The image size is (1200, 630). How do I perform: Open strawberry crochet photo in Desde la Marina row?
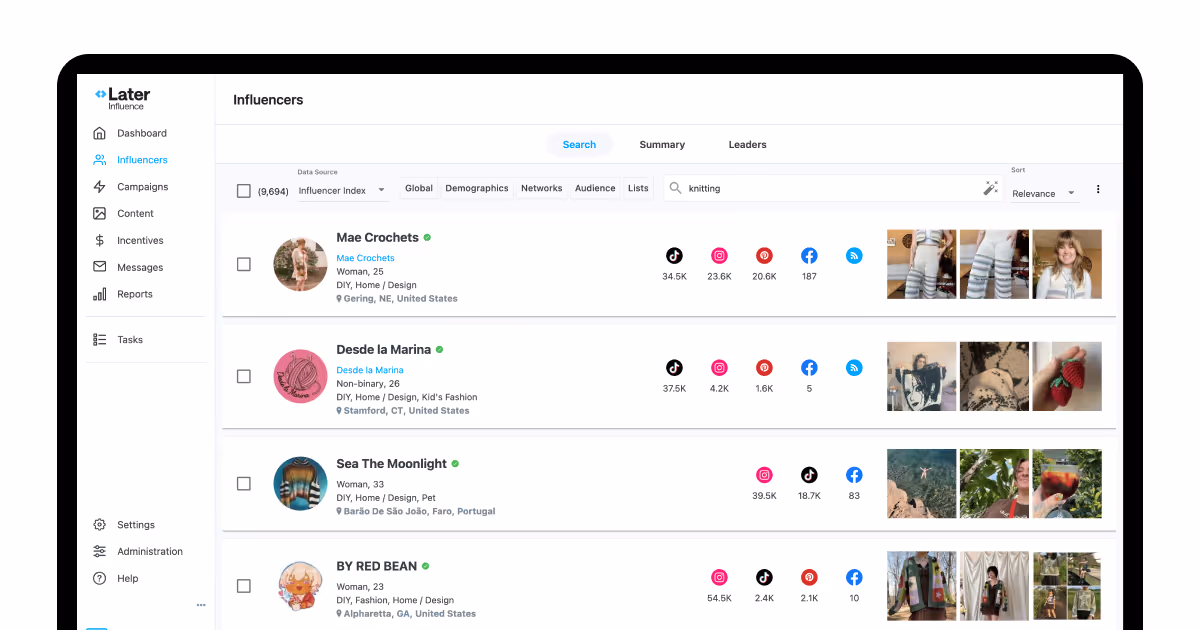click(x=1067, y=376)
